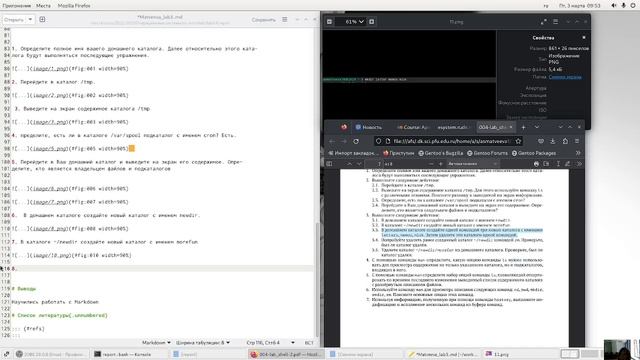Print the PDF document
Image resolution: width=640 pixels, height=360 pixels.
pos(536,164)
